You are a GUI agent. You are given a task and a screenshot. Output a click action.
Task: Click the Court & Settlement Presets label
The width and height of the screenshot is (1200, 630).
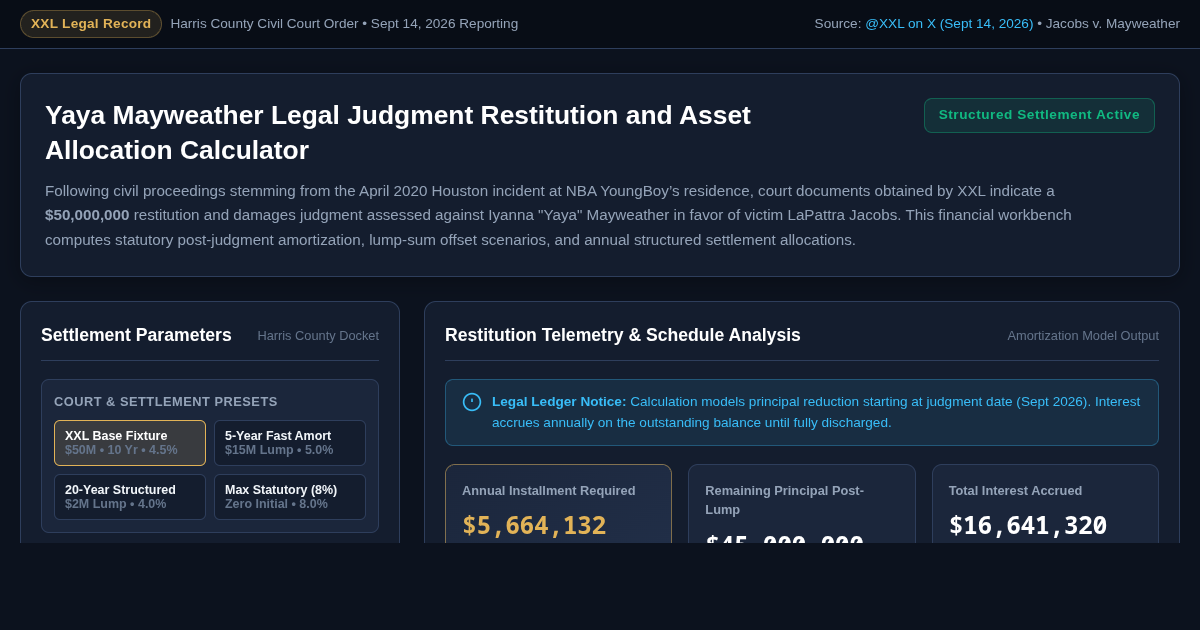coord(166,402)
